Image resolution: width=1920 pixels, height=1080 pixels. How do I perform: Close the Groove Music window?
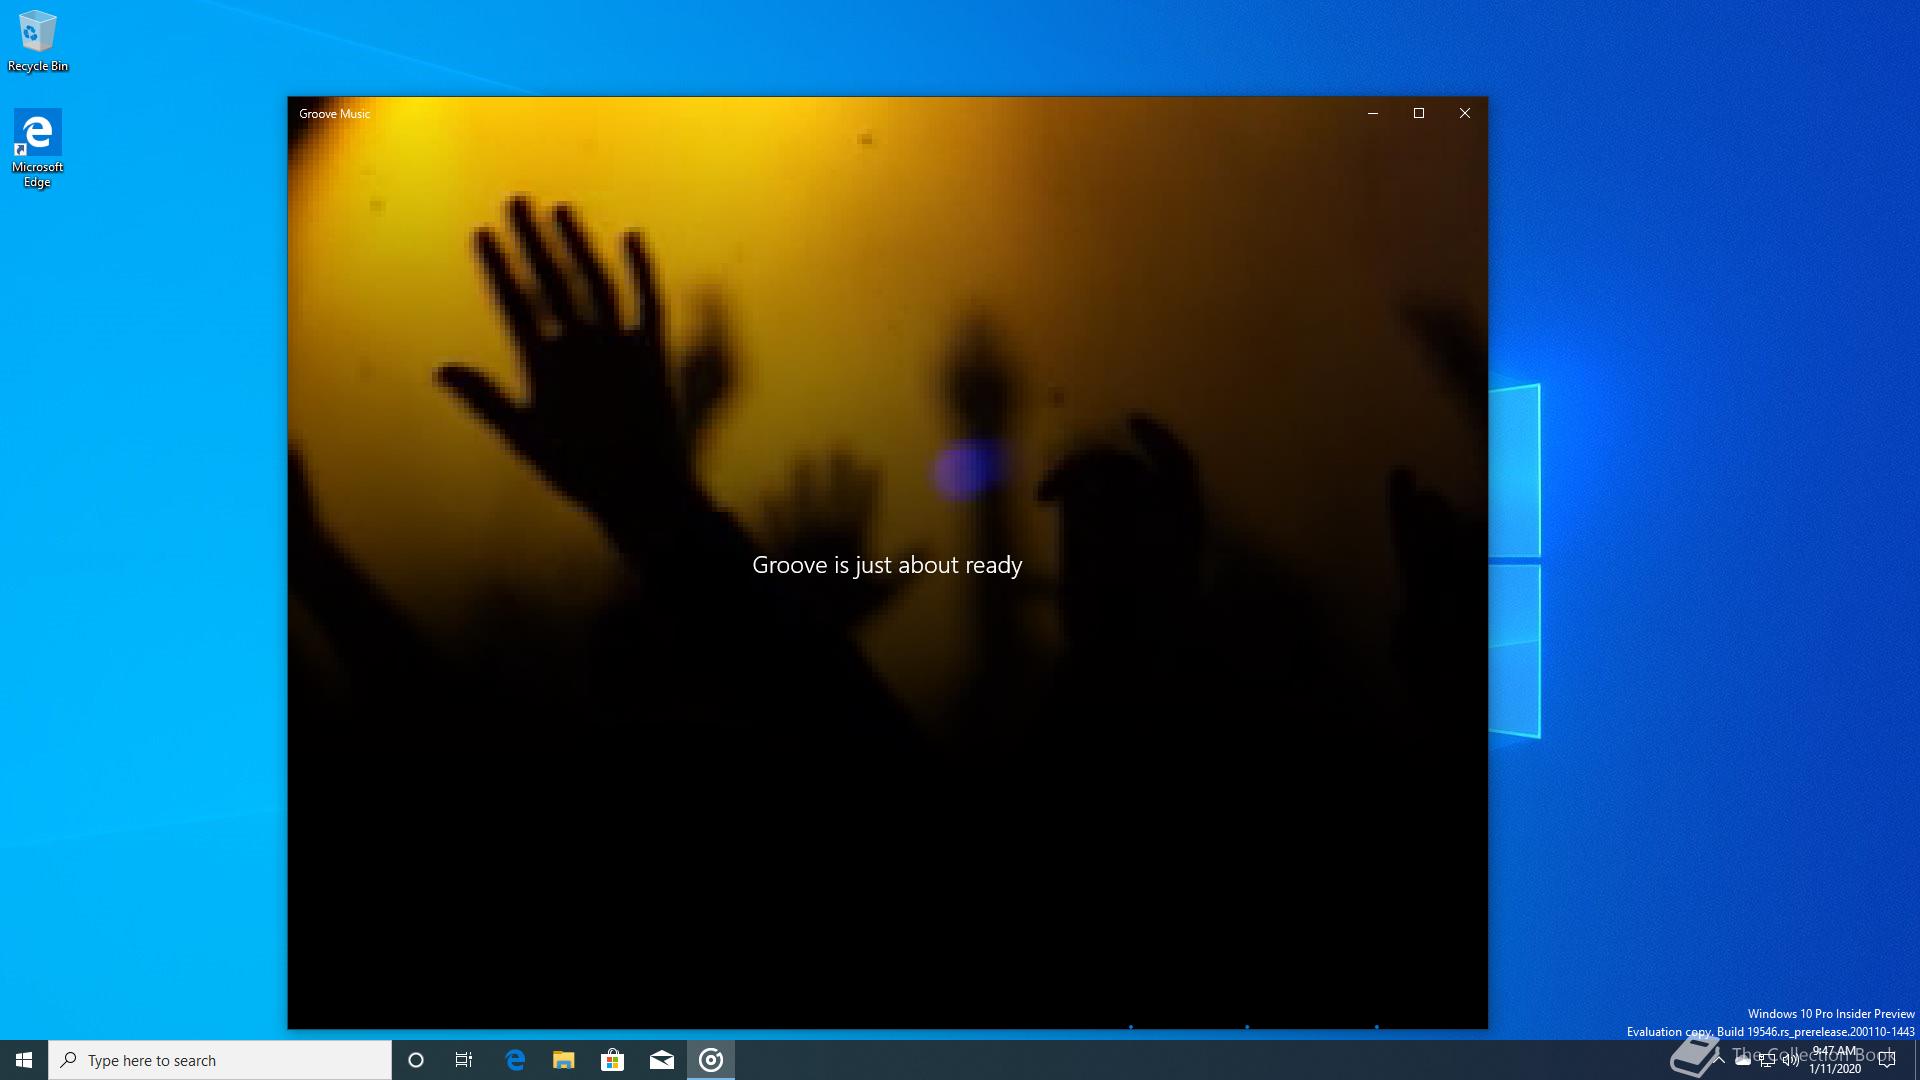point(1465,113)
